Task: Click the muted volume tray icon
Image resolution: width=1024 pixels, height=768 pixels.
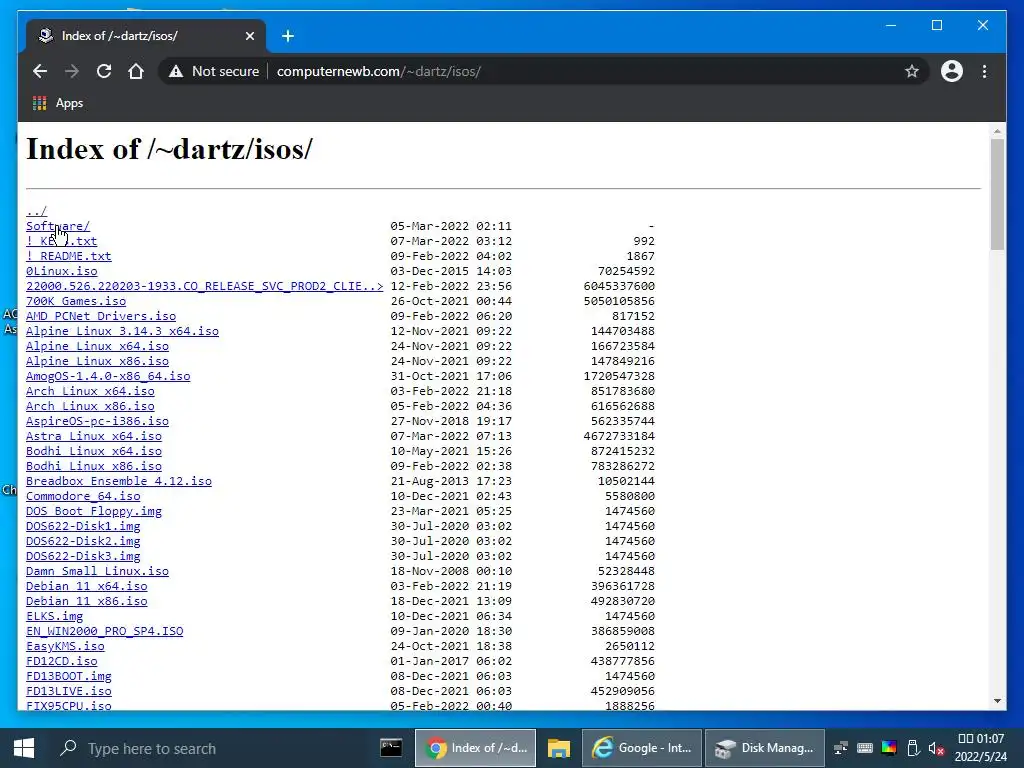Action: point(936,748)
